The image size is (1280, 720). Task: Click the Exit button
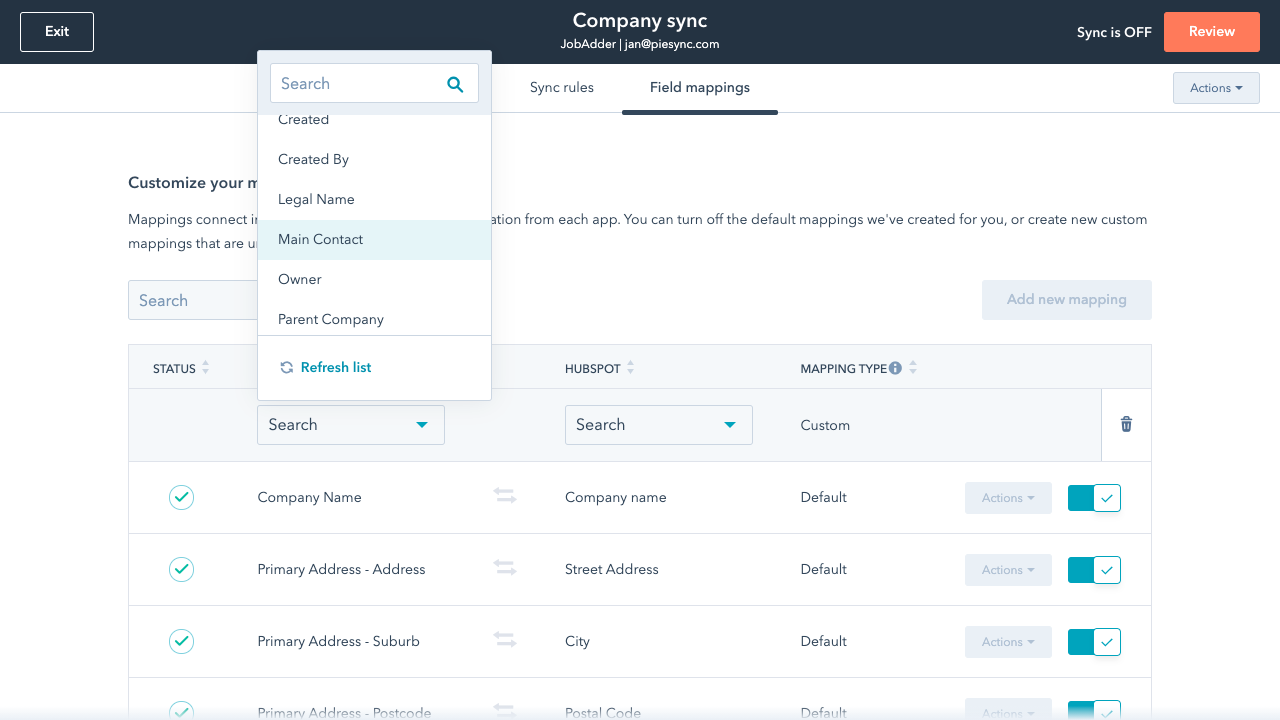57,32
